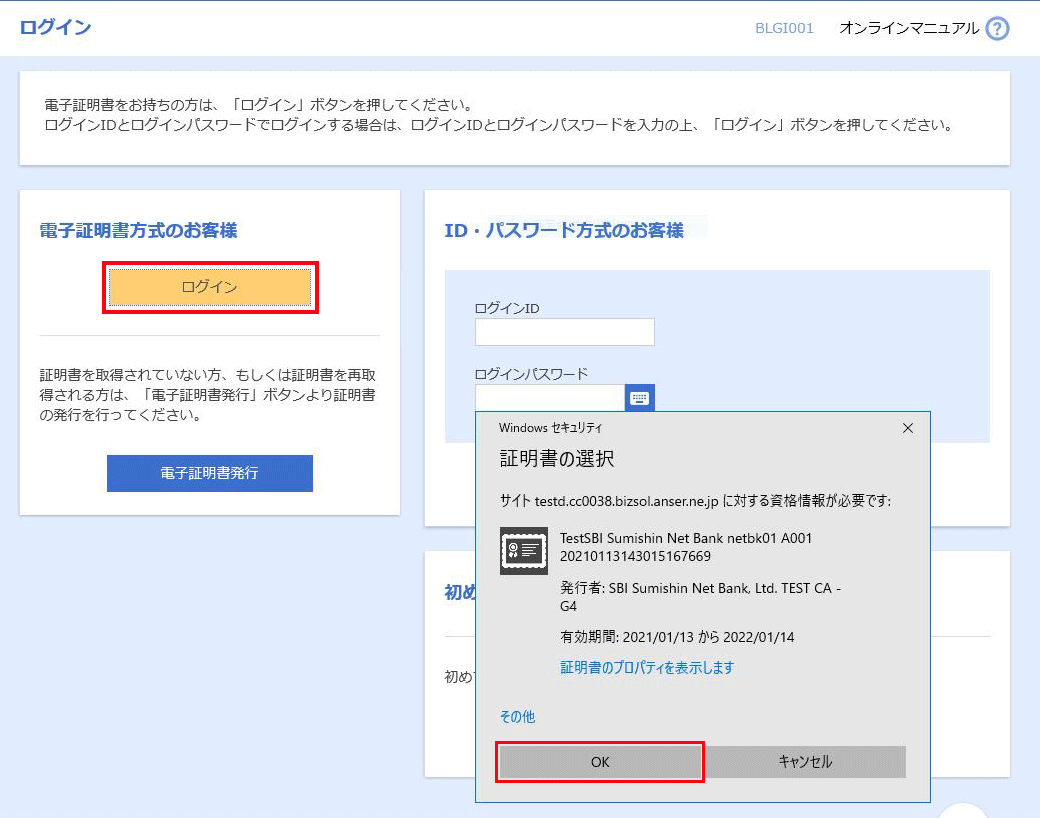The width and height of the screenshot is (1040, 818).
Task: Select the certificate icon in the dialog
Action: click(x=523, y=551)
